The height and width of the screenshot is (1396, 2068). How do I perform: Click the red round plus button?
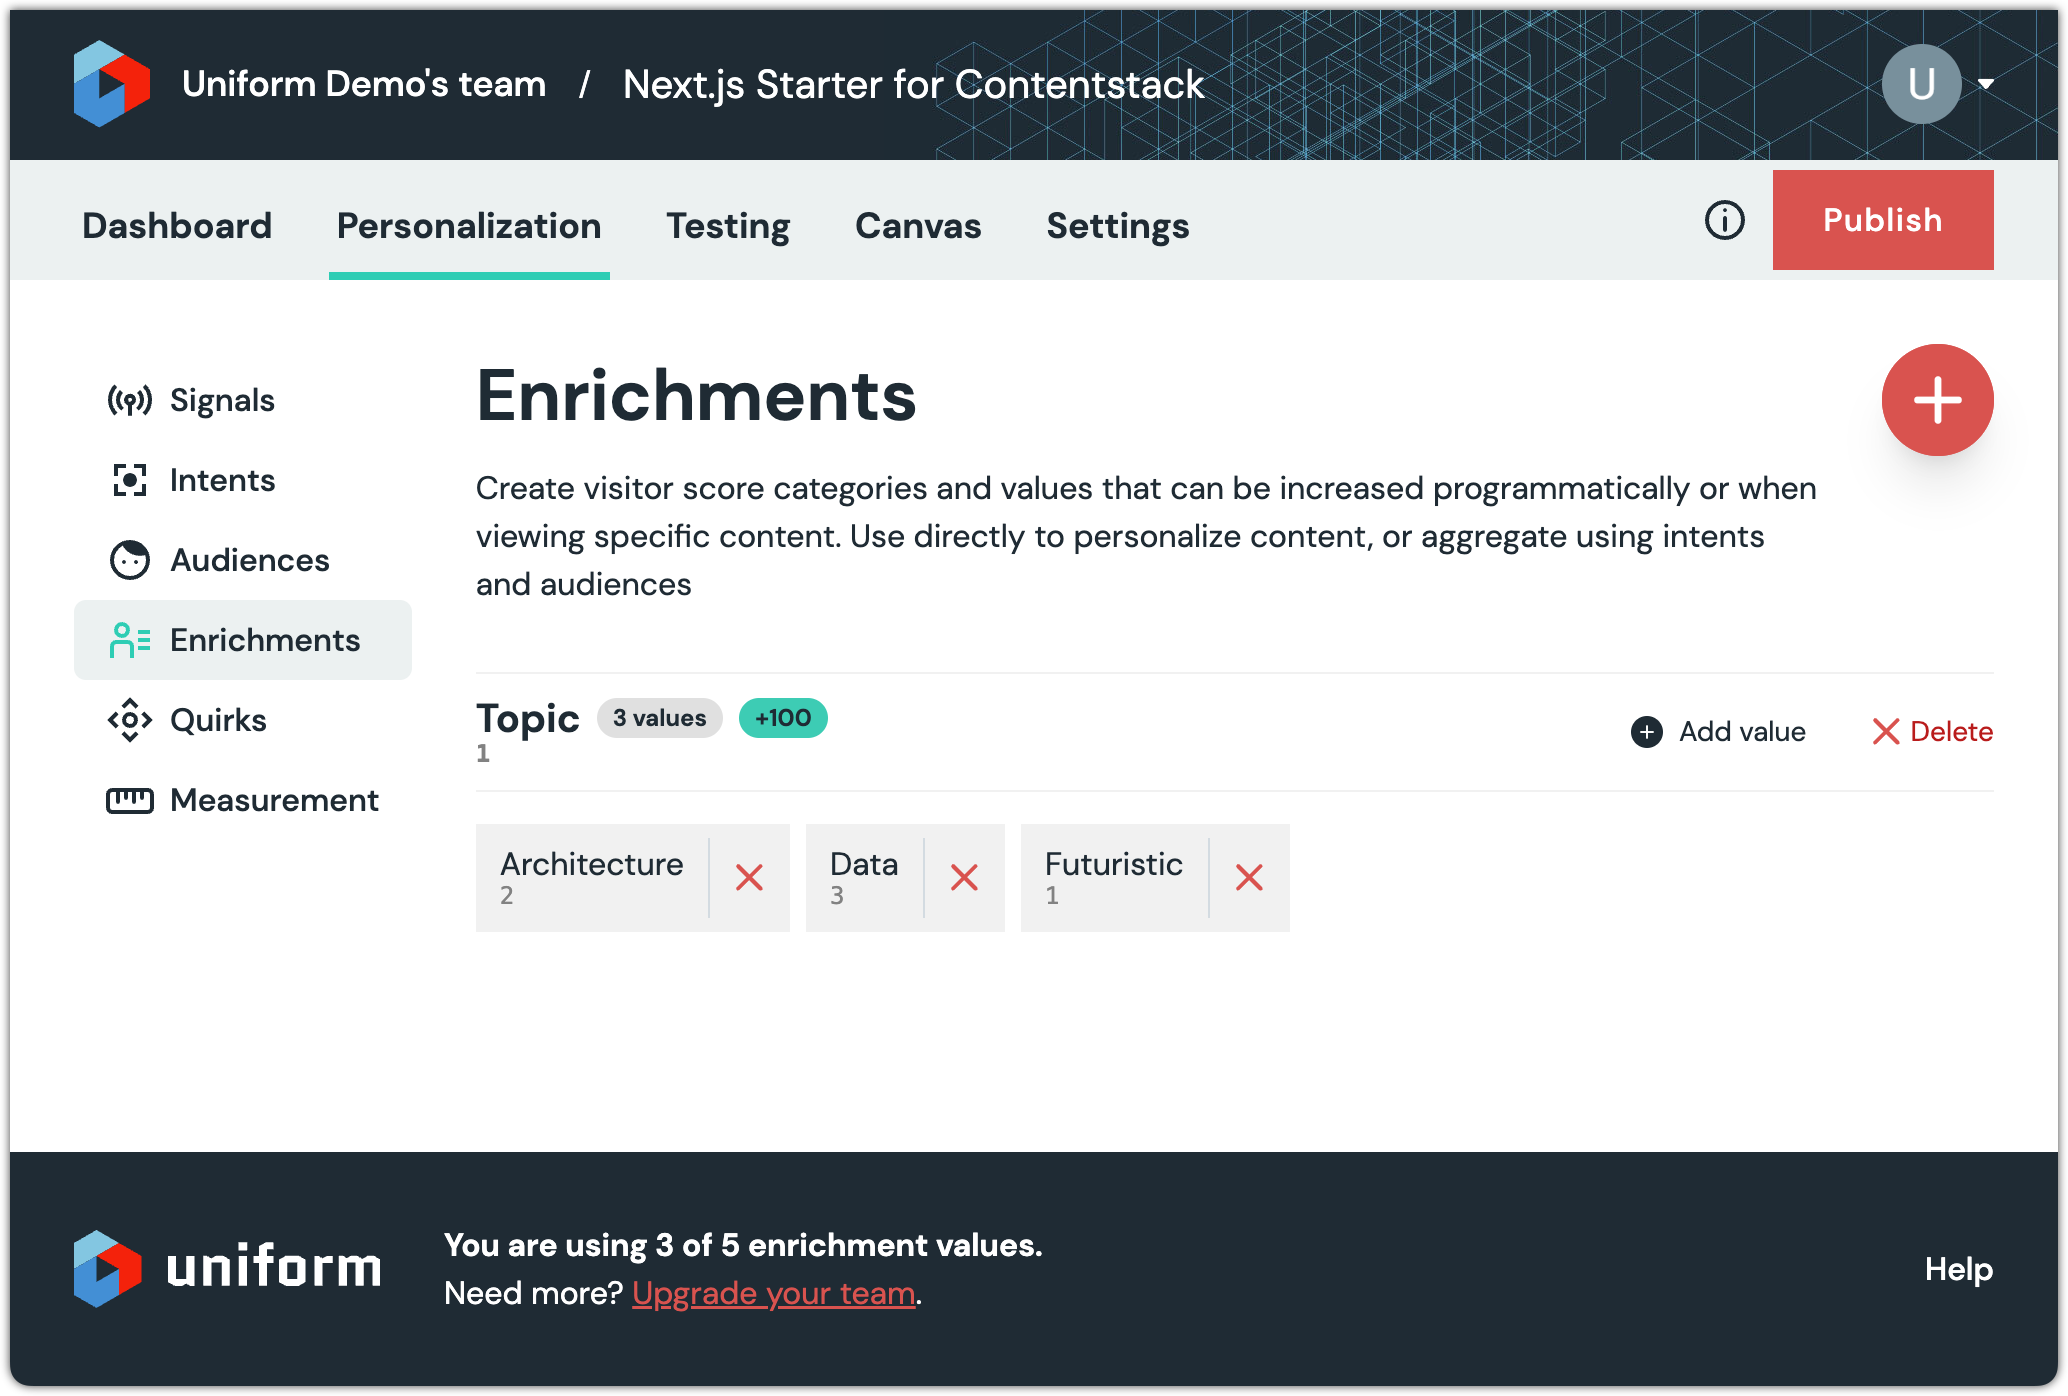pyautogui.click(x=1937, y=400)
